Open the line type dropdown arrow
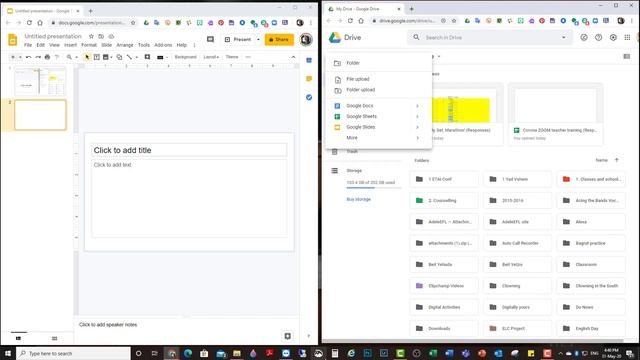 [137, 57]
